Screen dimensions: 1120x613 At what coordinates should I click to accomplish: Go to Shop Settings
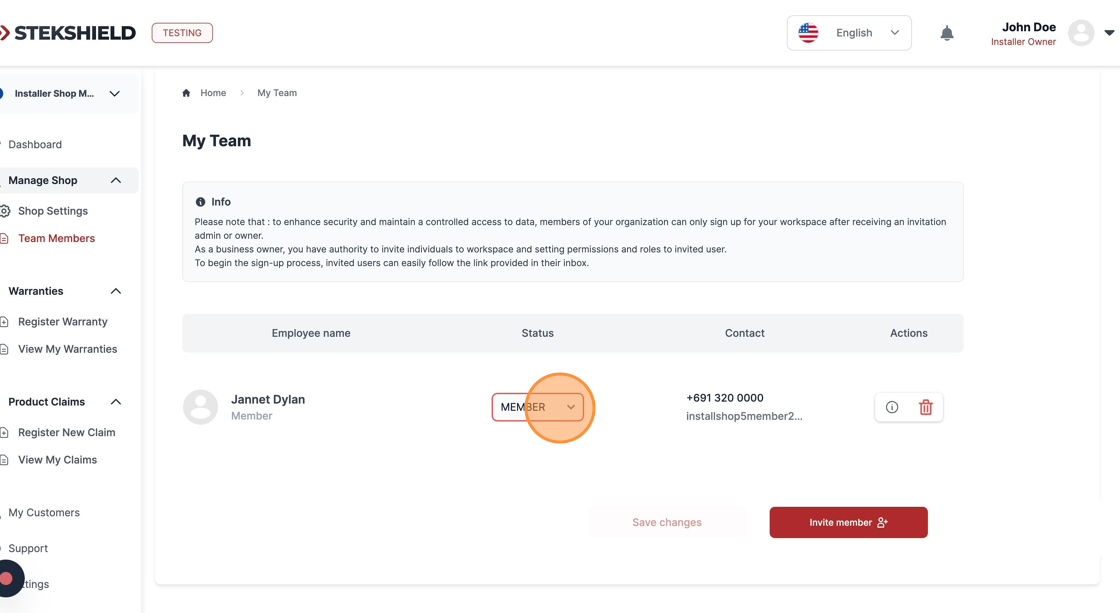[x=52, y=211]
